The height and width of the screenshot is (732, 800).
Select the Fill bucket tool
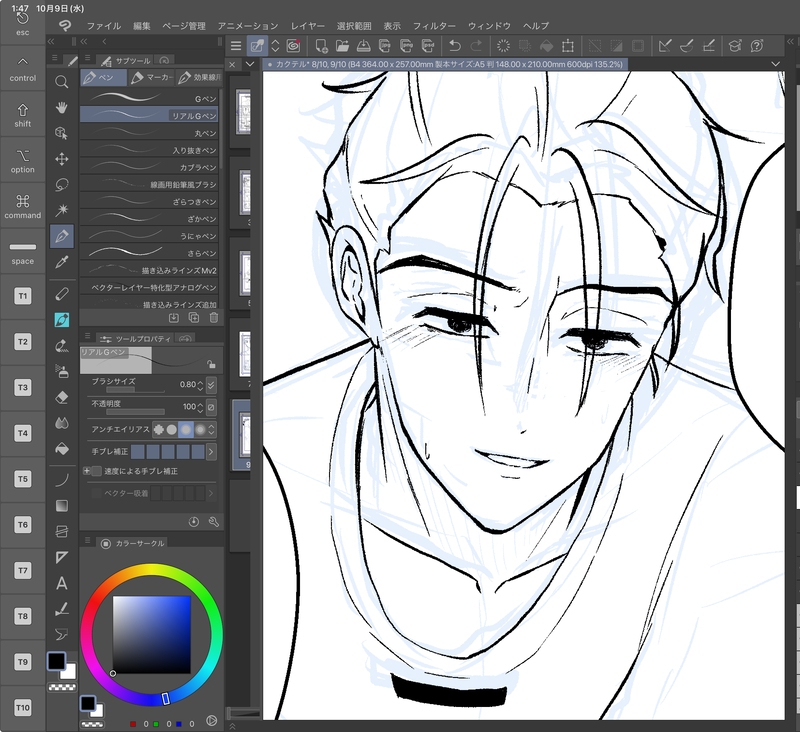coord(62,449)
